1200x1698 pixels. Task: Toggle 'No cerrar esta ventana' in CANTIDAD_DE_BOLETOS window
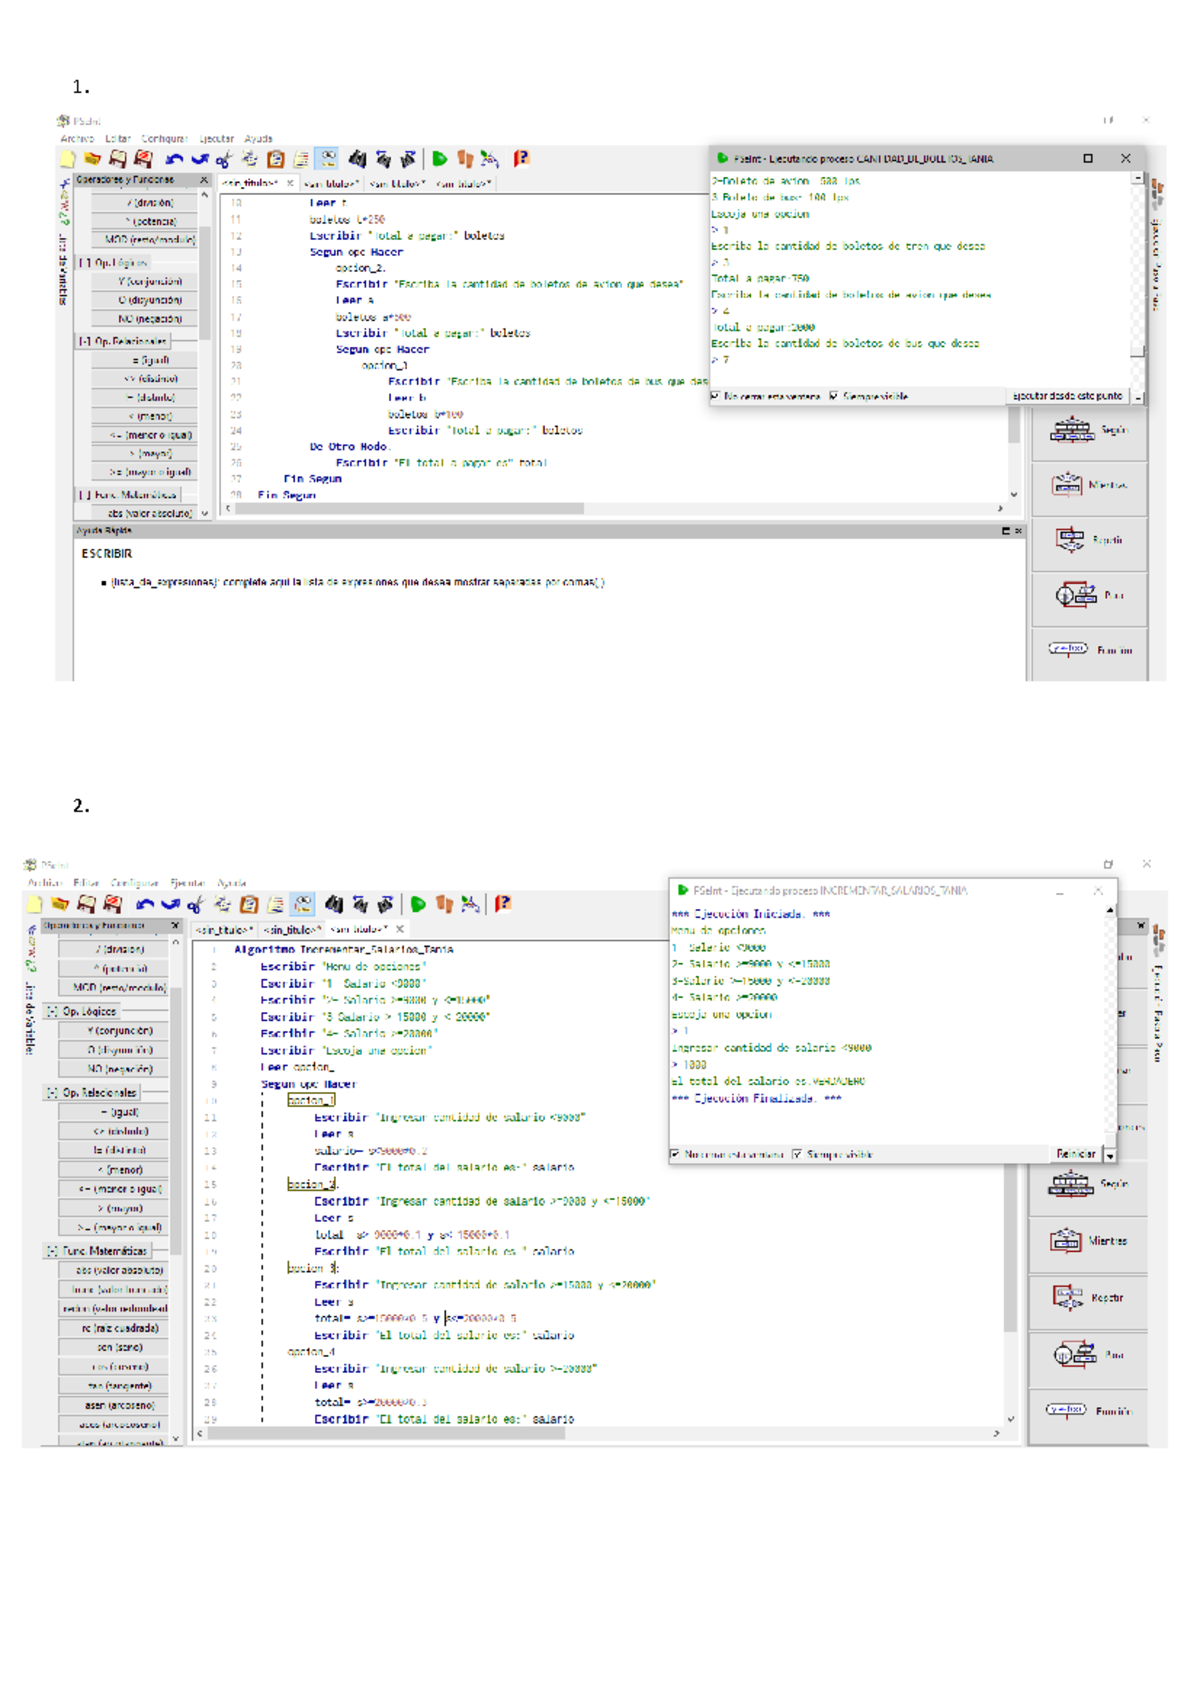tap(715, 396)
